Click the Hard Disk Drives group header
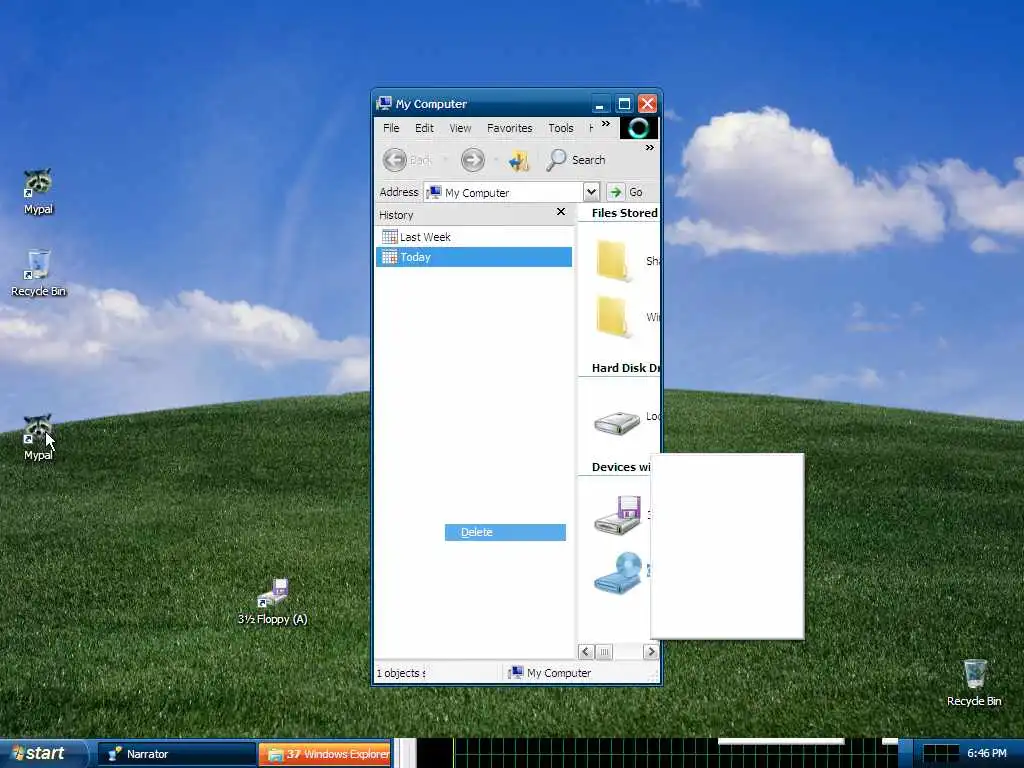The height and width of the screenshot is (768, 1024). (x=625, y=368)
